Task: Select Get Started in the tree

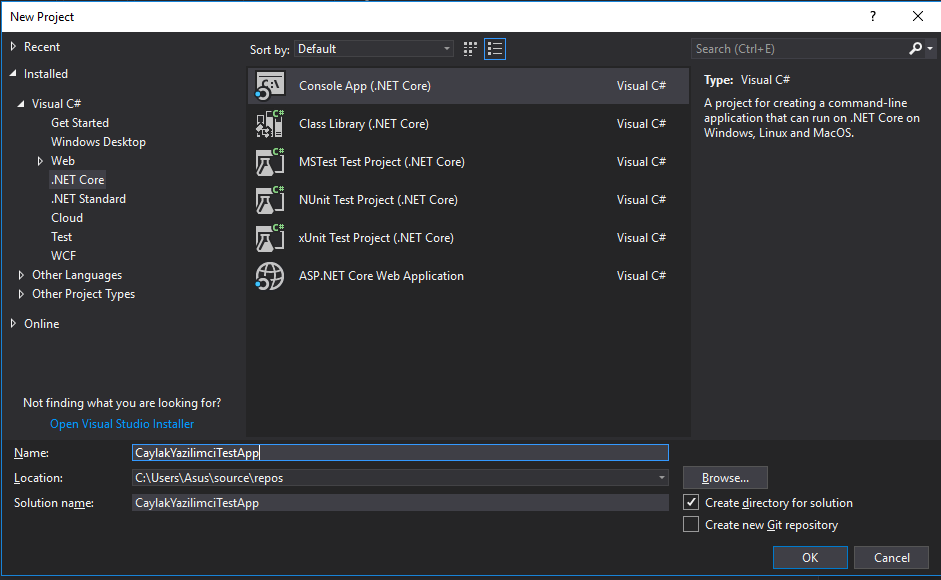Action: coord(80,122)
